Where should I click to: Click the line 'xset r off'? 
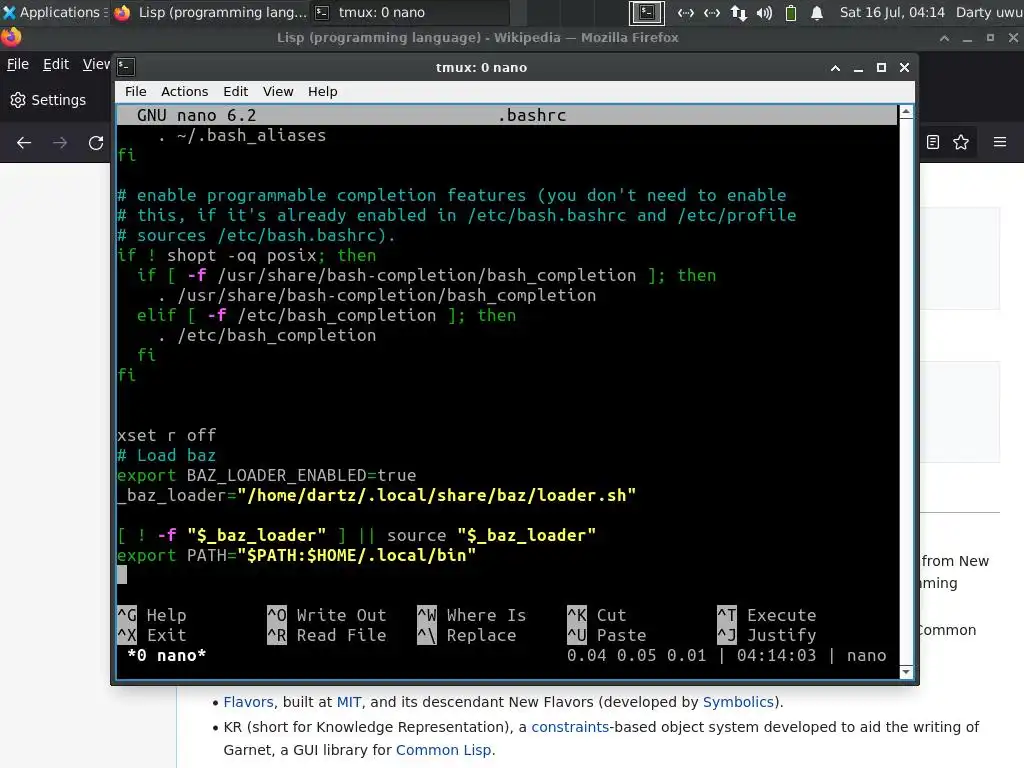(167, 435)
